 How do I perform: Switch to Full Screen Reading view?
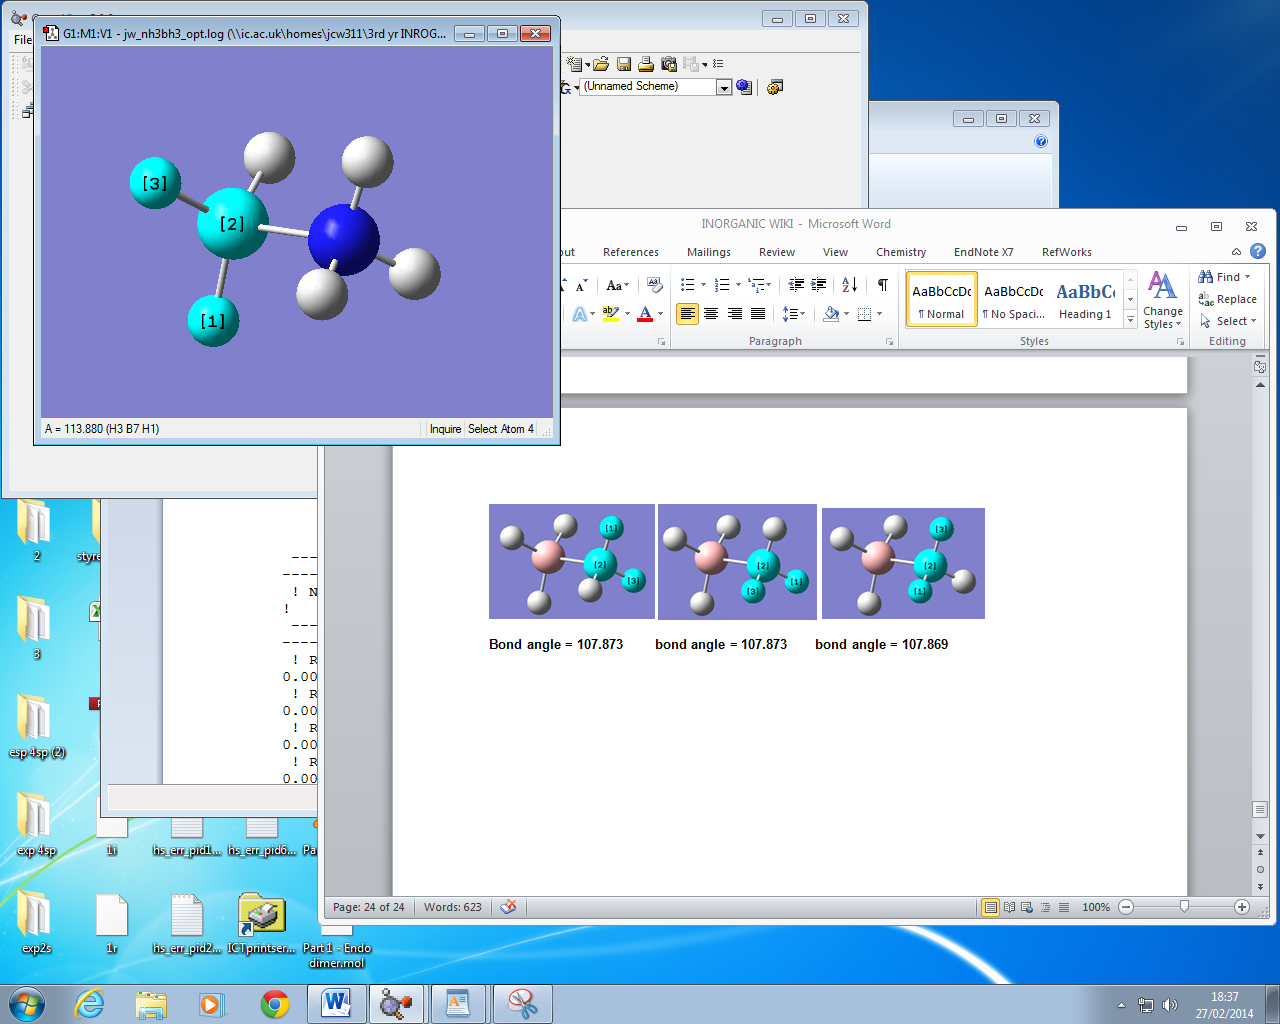[x=1009, y=907]
